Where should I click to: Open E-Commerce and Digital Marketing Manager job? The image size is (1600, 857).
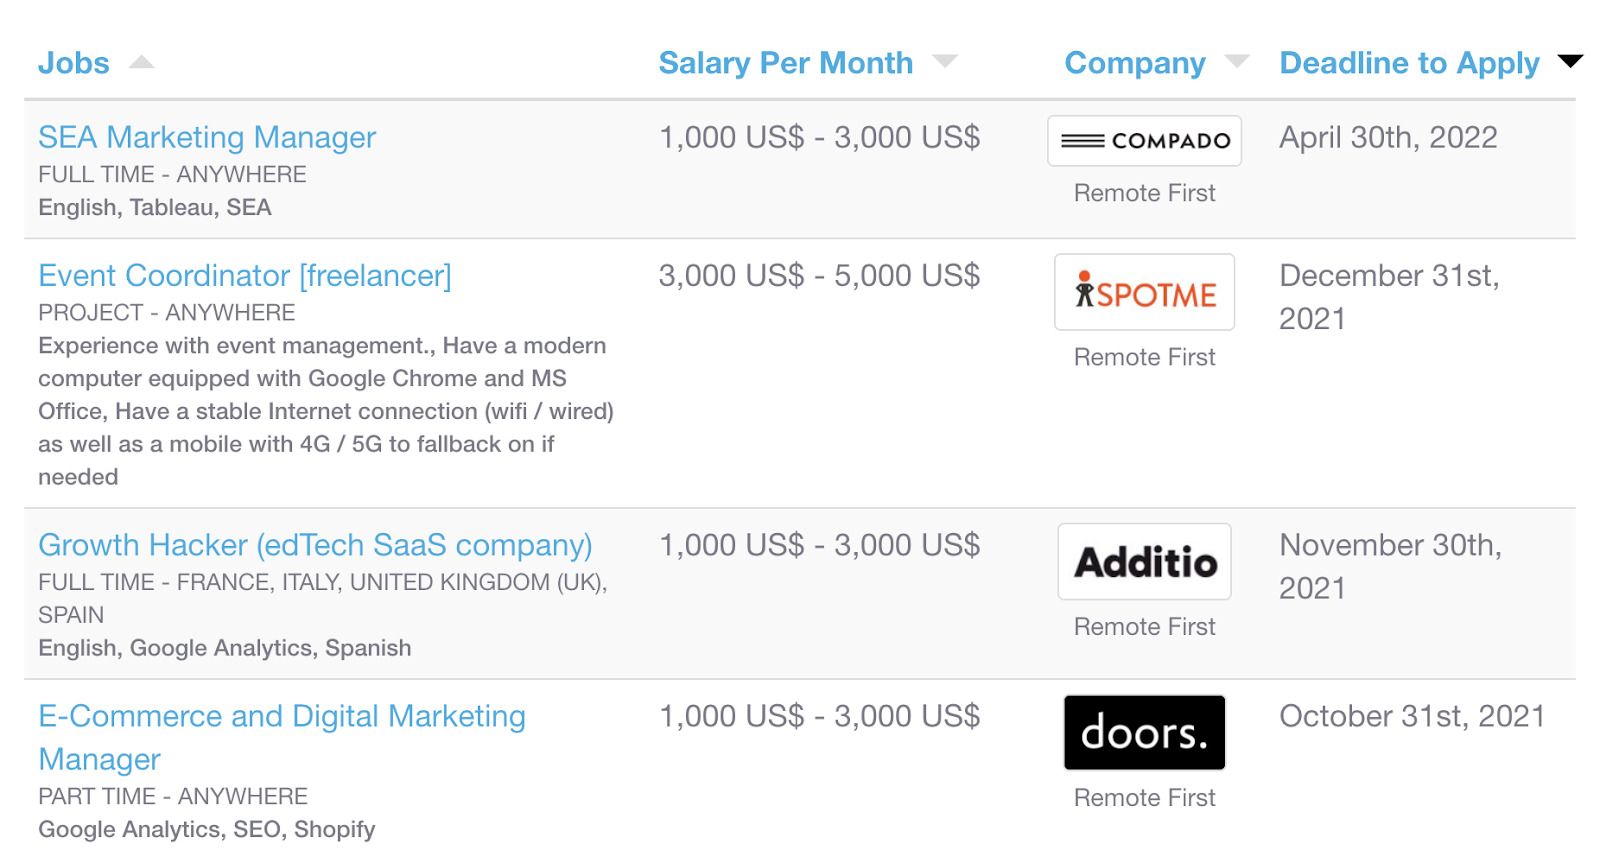[281, 717]
